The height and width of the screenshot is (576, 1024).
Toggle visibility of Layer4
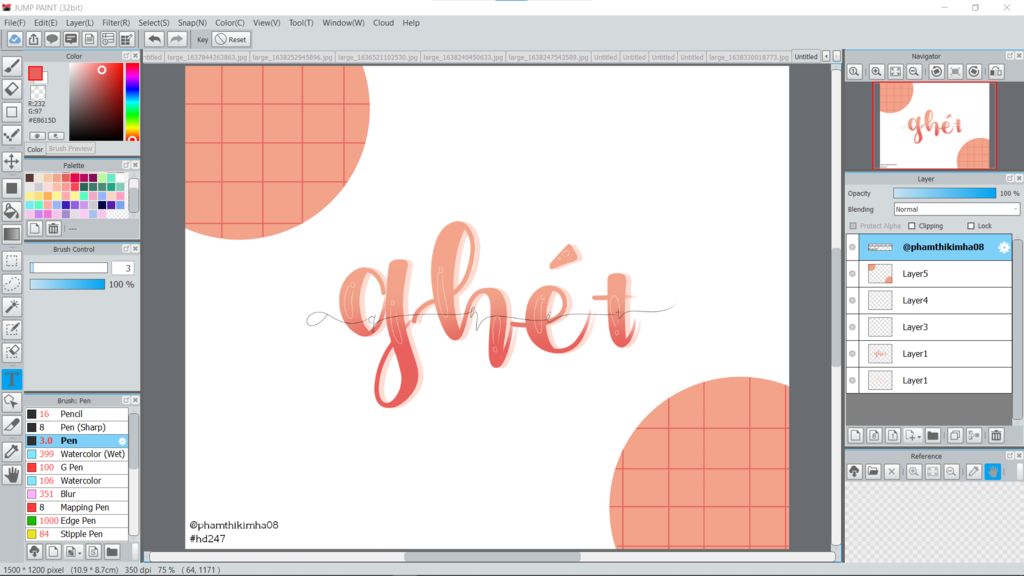pos(852,300)
